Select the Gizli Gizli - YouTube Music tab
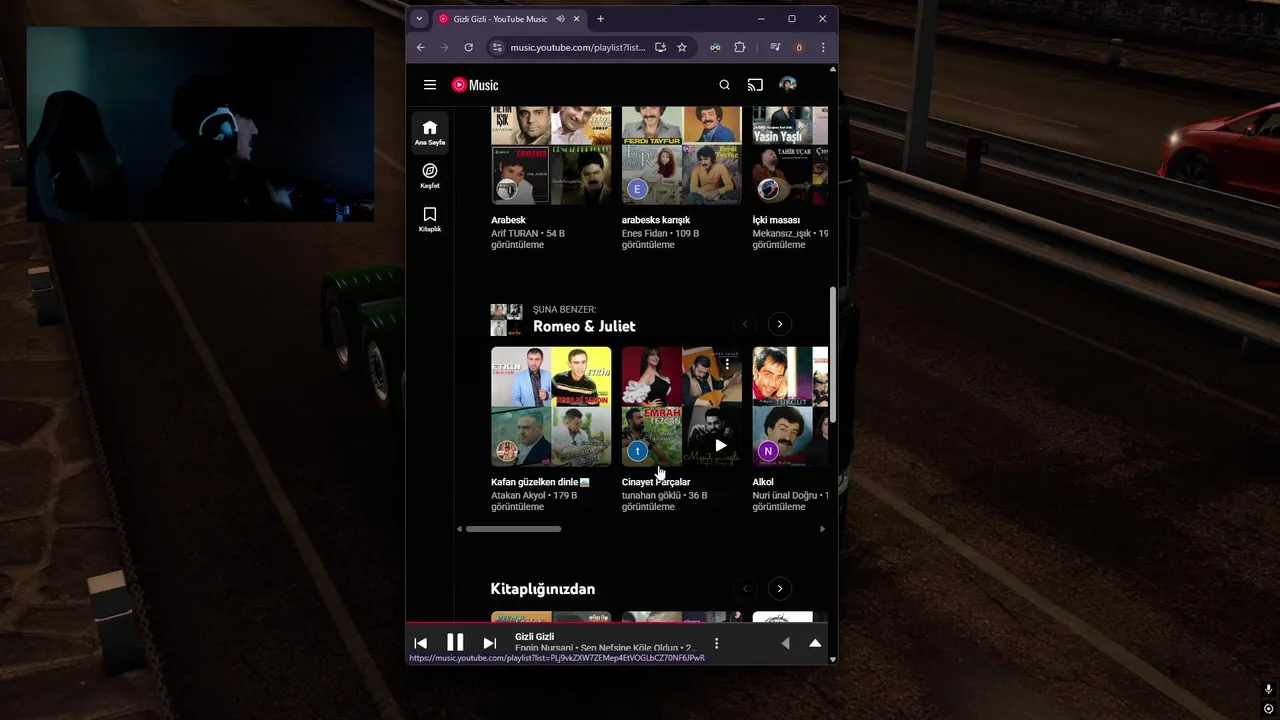Image resolution: width=1280 pixels, height=720 pixels. tap(509, 19)
